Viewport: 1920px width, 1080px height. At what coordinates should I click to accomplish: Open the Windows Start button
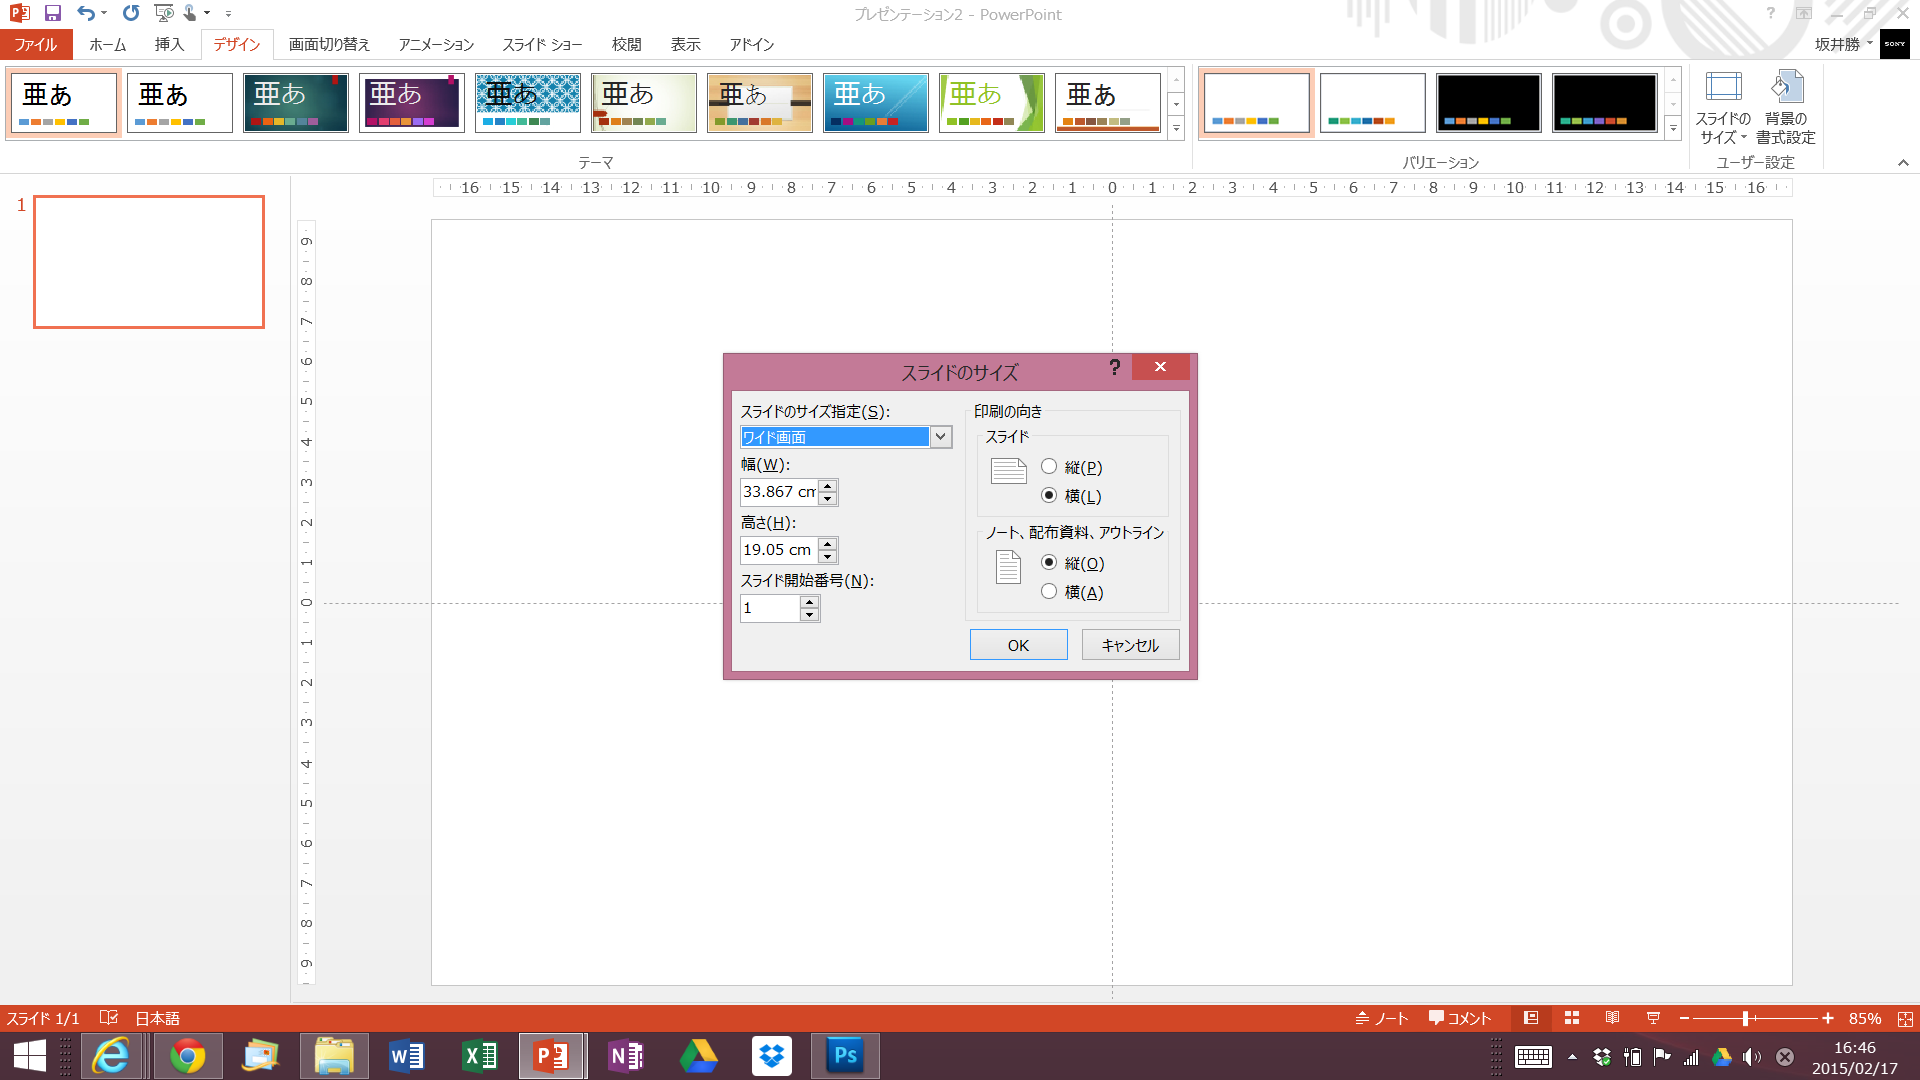(30, 1056)
